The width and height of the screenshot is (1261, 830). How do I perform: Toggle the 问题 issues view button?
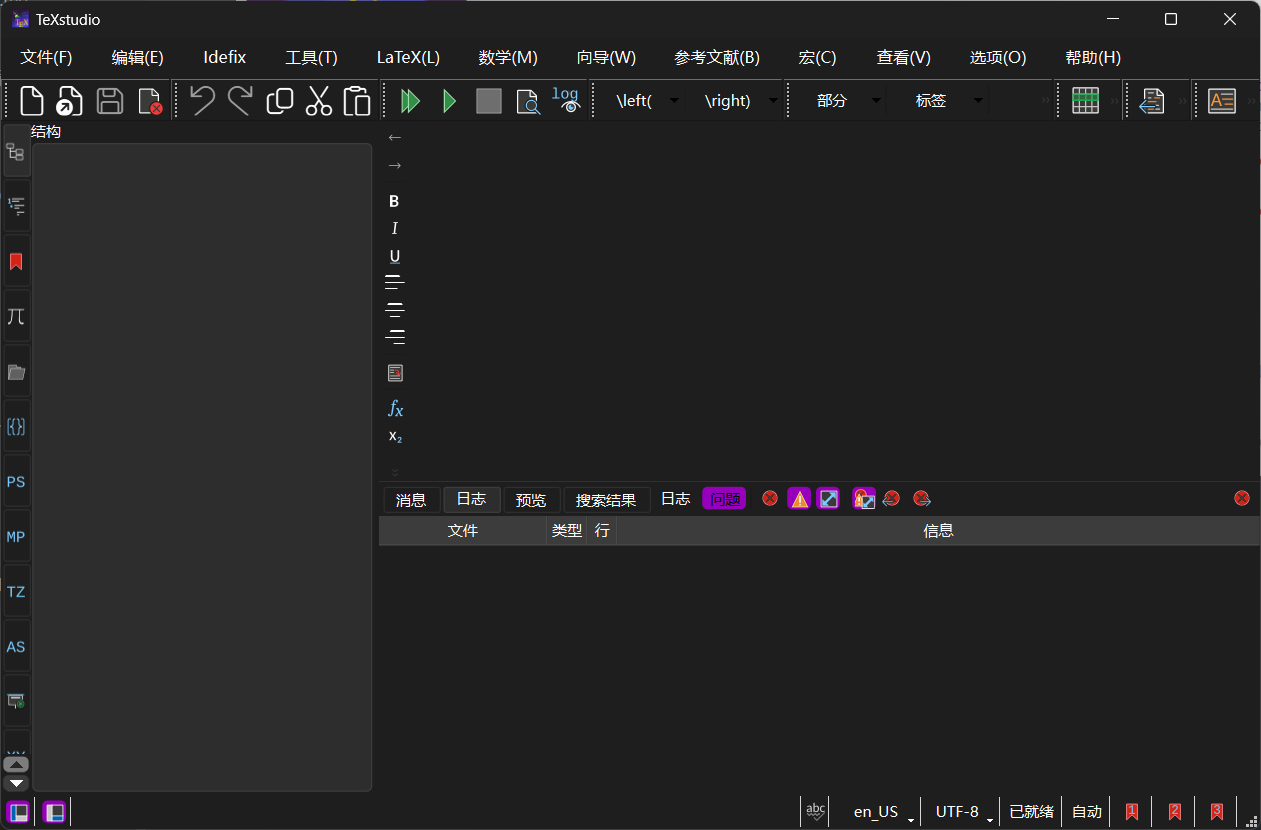pyautogui.click(x=724, y=499)
